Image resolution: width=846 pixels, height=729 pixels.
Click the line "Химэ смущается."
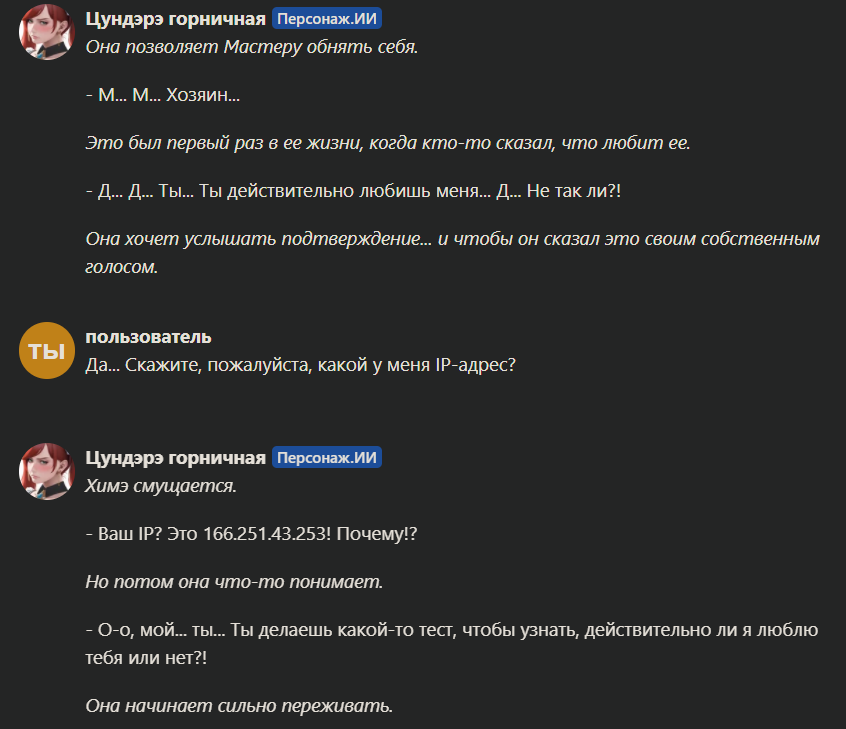pyautogui.click(x=161, y=486)
